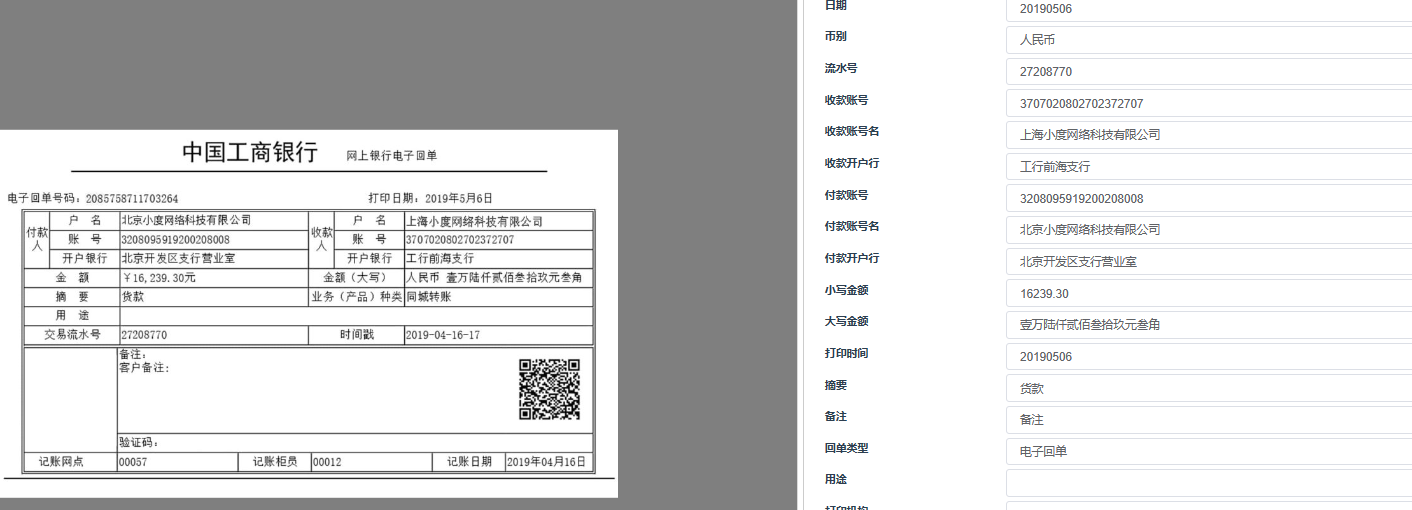Click the 客户备注 text on receipt
This screenshot has height=510, width=1412.
(x=144, y=368)
